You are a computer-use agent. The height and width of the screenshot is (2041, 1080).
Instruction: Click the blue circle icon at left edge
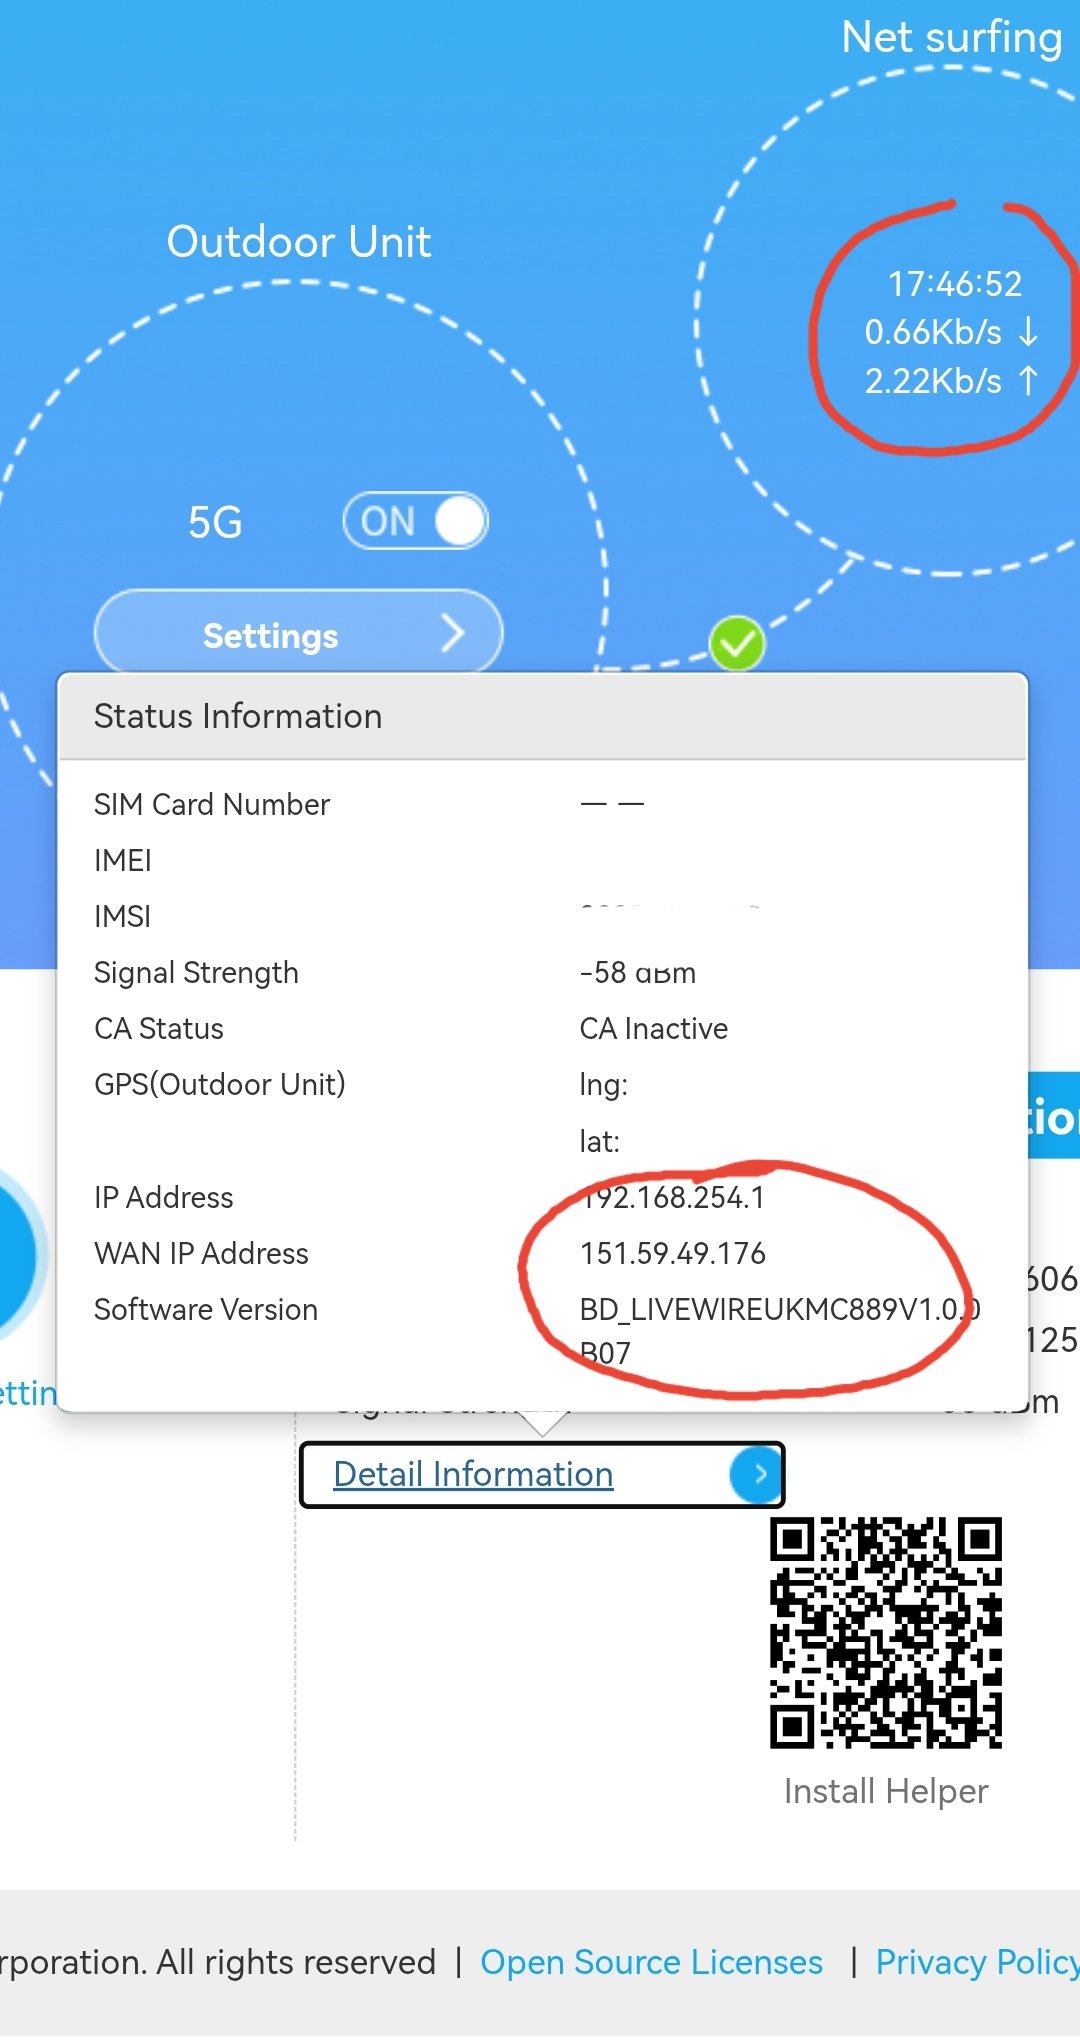coord(20,1255)
